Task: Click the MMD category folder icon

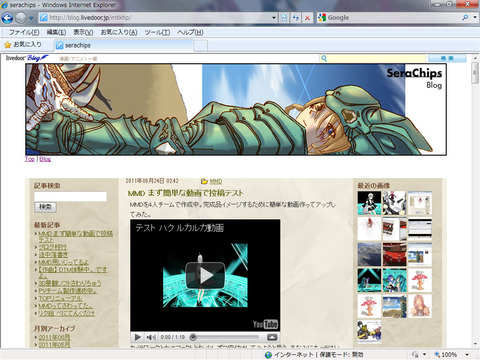Action: pos(204,181)
